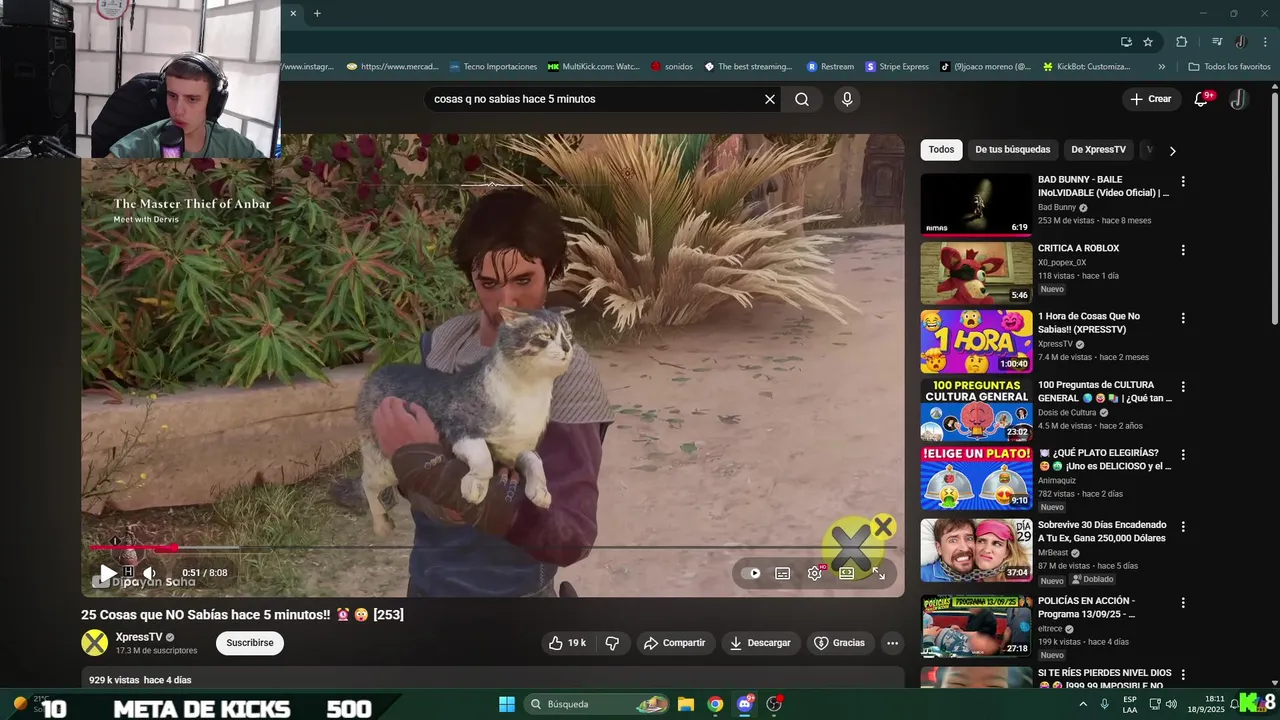1280x720 pixels.
Task: Select the Todos filter chip
Action: tap(941, 150)
